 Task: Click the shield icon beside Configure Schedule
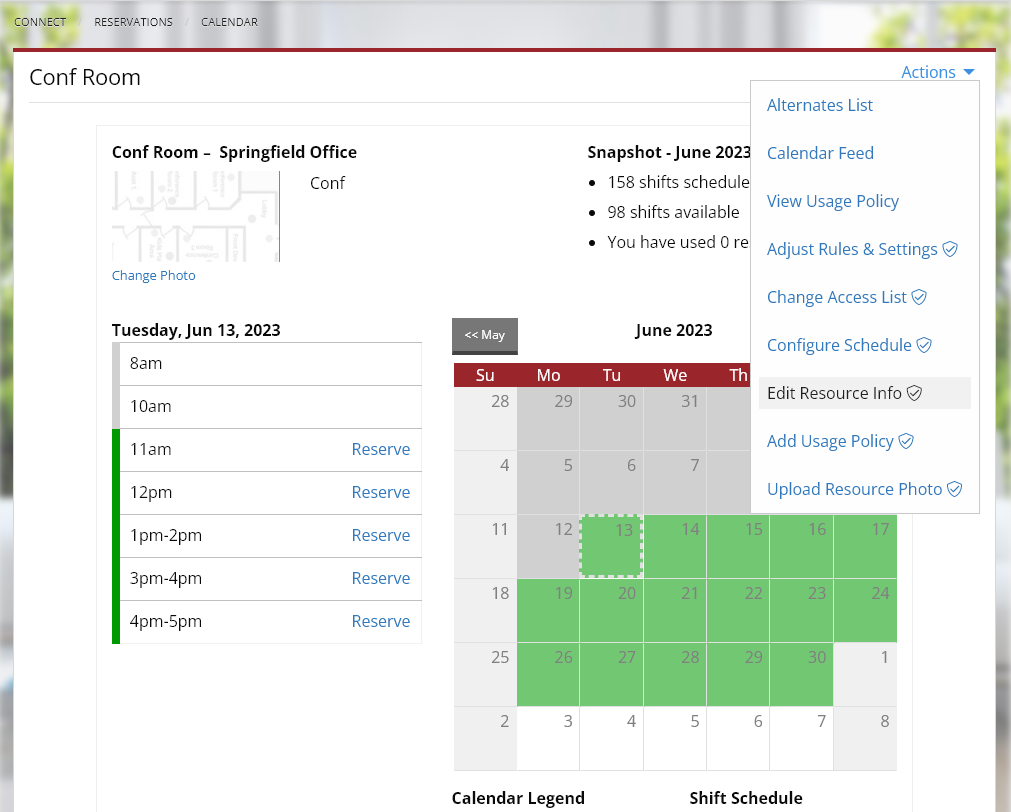[x=924, y=345]
